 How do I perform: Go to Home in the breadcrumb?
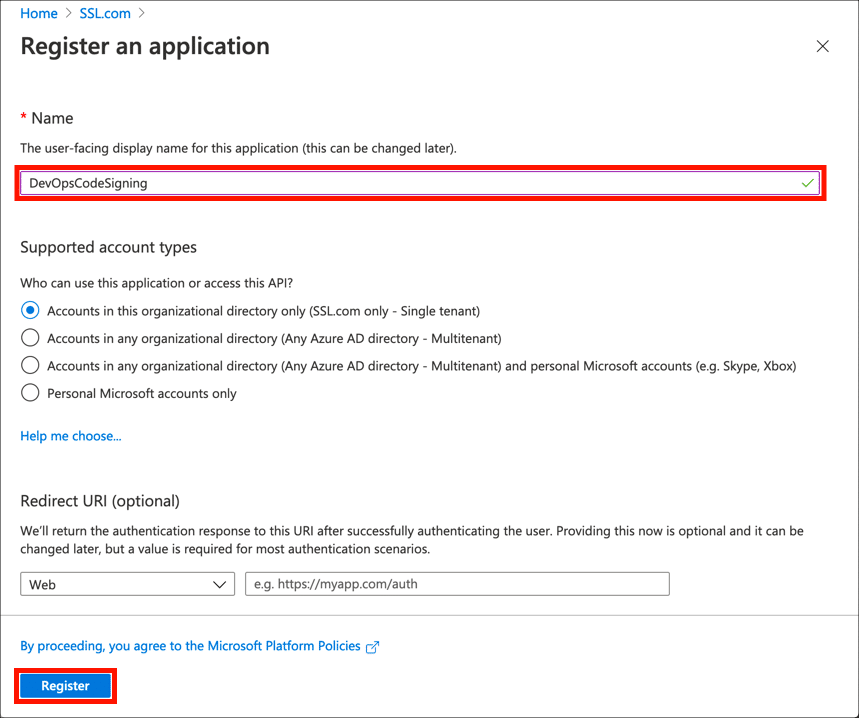coord(39,14)
